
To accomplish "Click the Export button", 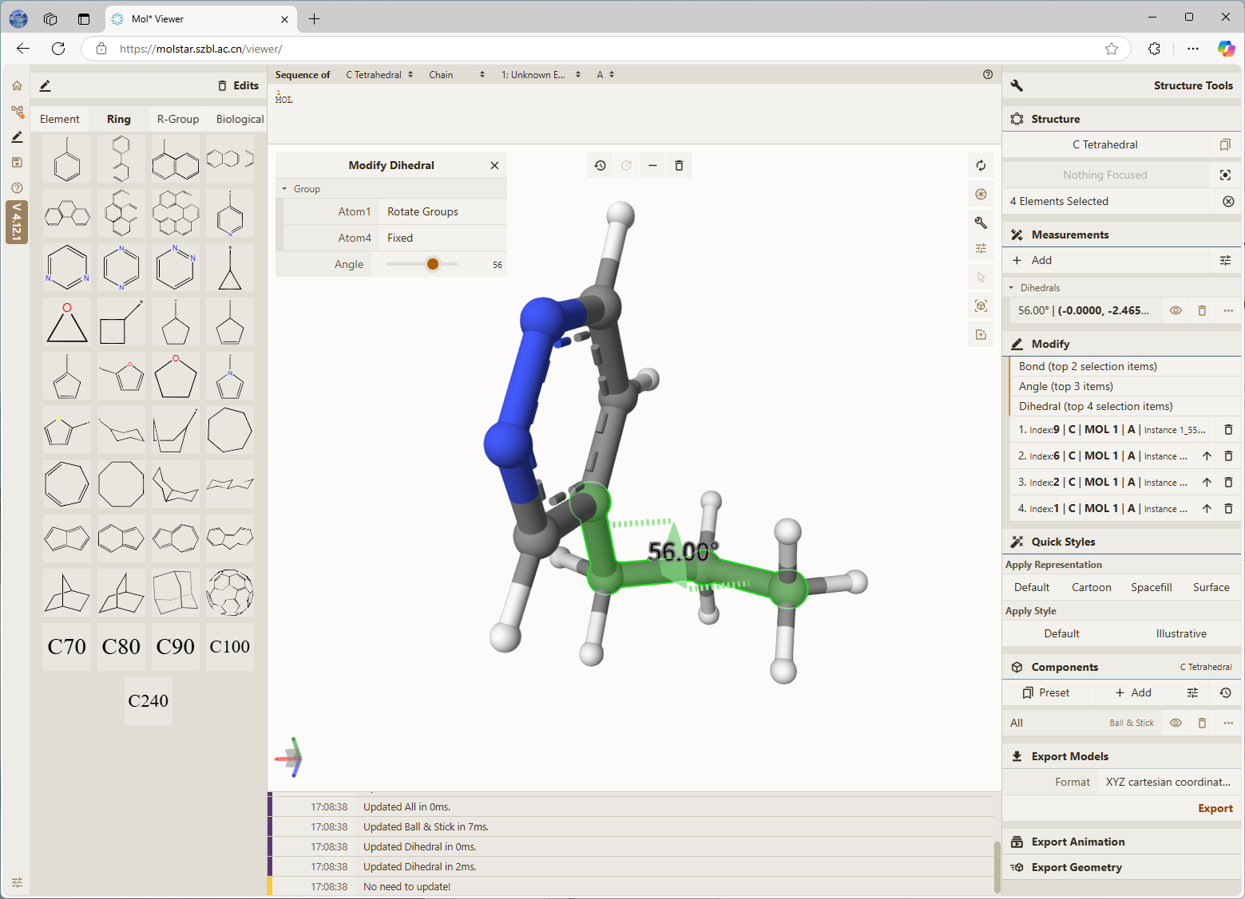I will coord(1215,808).
